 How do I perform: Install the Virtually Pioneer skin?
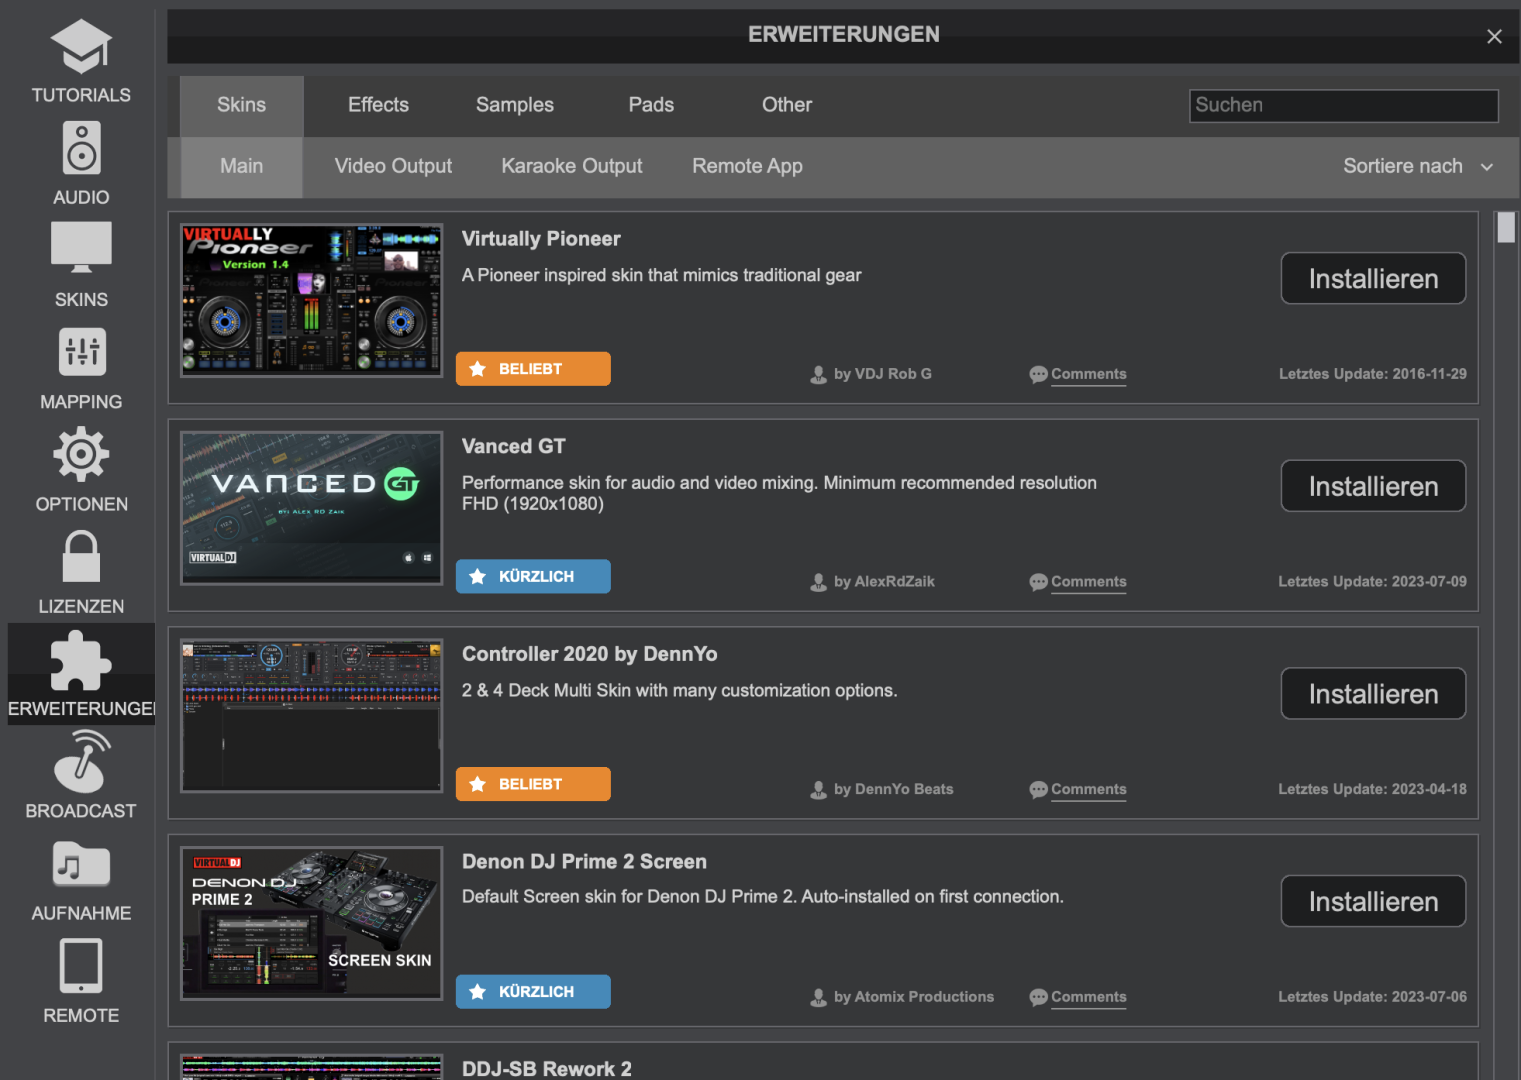1373,279
